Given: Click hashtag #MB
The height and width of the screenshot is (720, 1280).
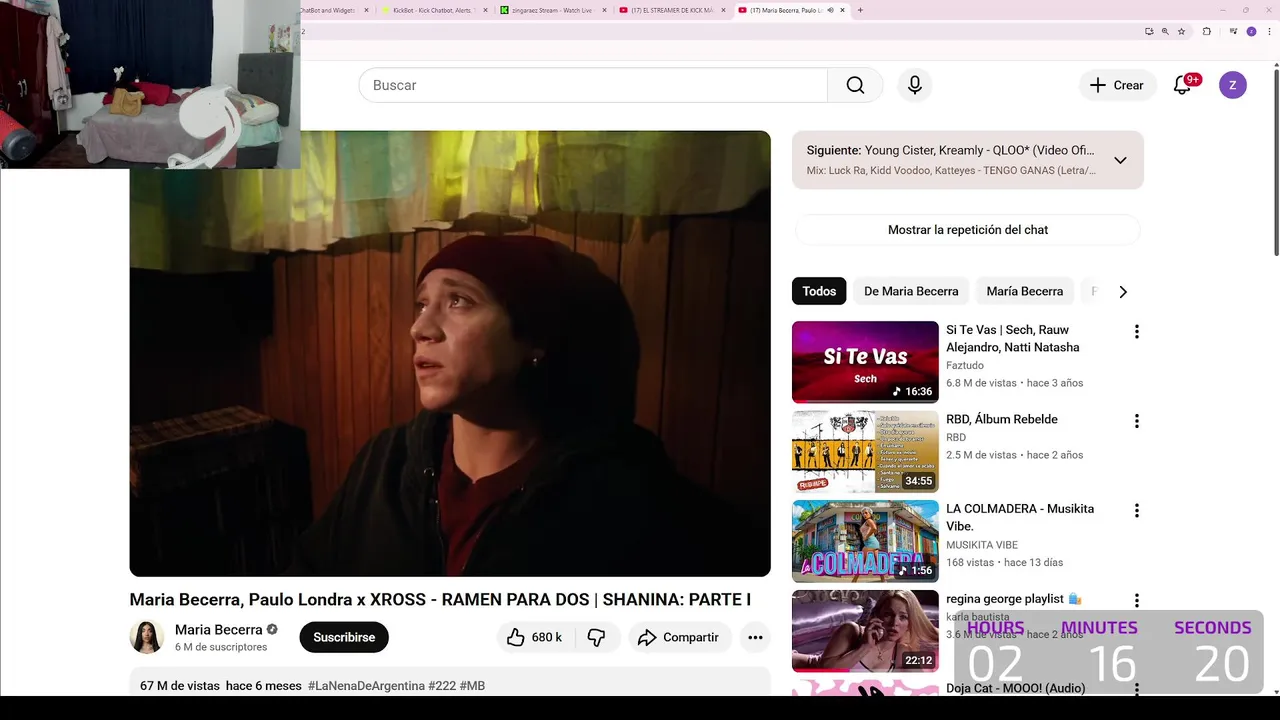Looking at the screenshot, I should pos(472,686).
